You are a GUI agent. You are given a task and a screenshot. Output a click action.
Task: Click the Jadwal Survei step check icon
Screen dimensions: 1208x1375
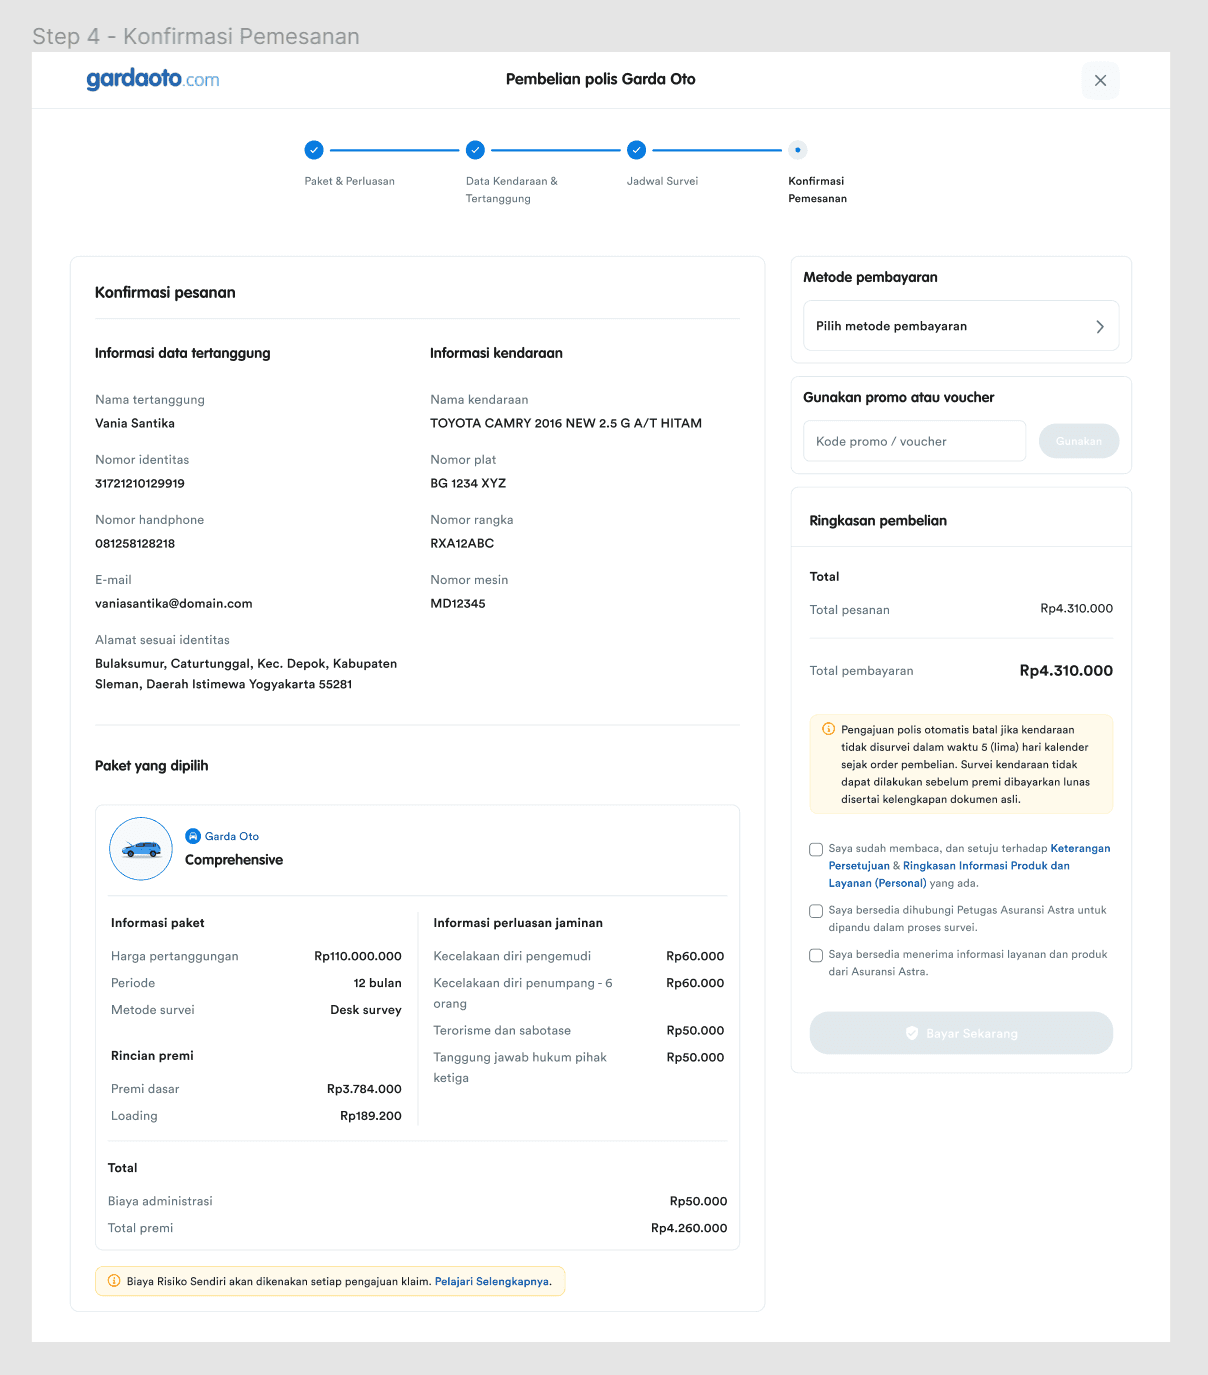pos(637,150)
